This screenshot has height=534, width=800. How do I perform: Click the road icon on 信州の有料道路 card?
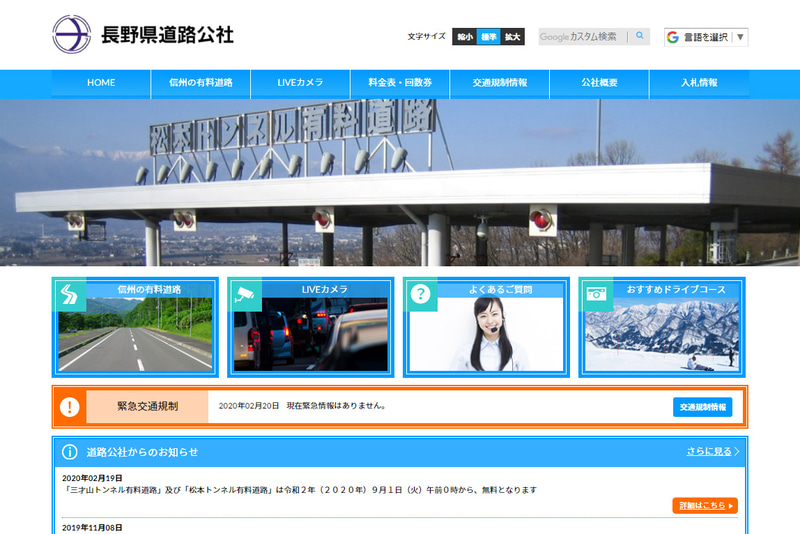(69, 294)
